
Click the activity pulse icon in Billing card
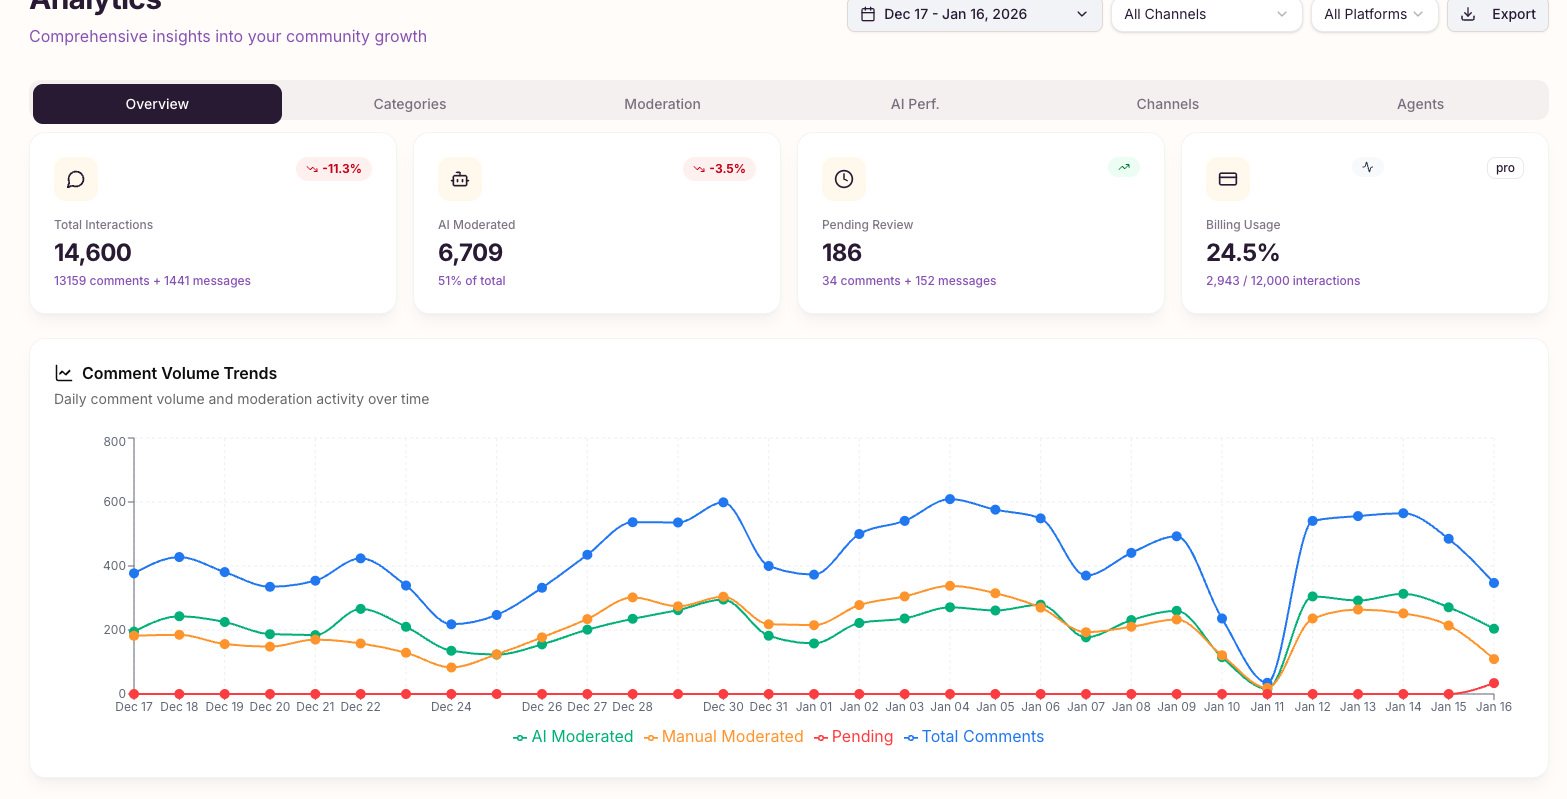click(x=1368, y=168)
